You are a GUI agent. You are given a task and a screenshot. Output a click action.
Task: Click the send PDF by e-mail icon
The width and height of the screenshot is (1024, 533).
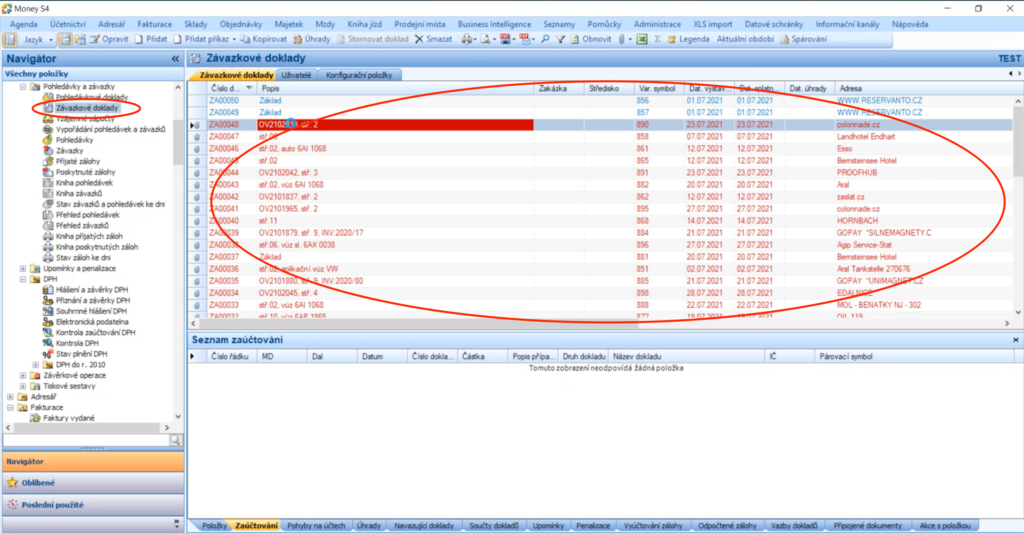tap(524, 39)
